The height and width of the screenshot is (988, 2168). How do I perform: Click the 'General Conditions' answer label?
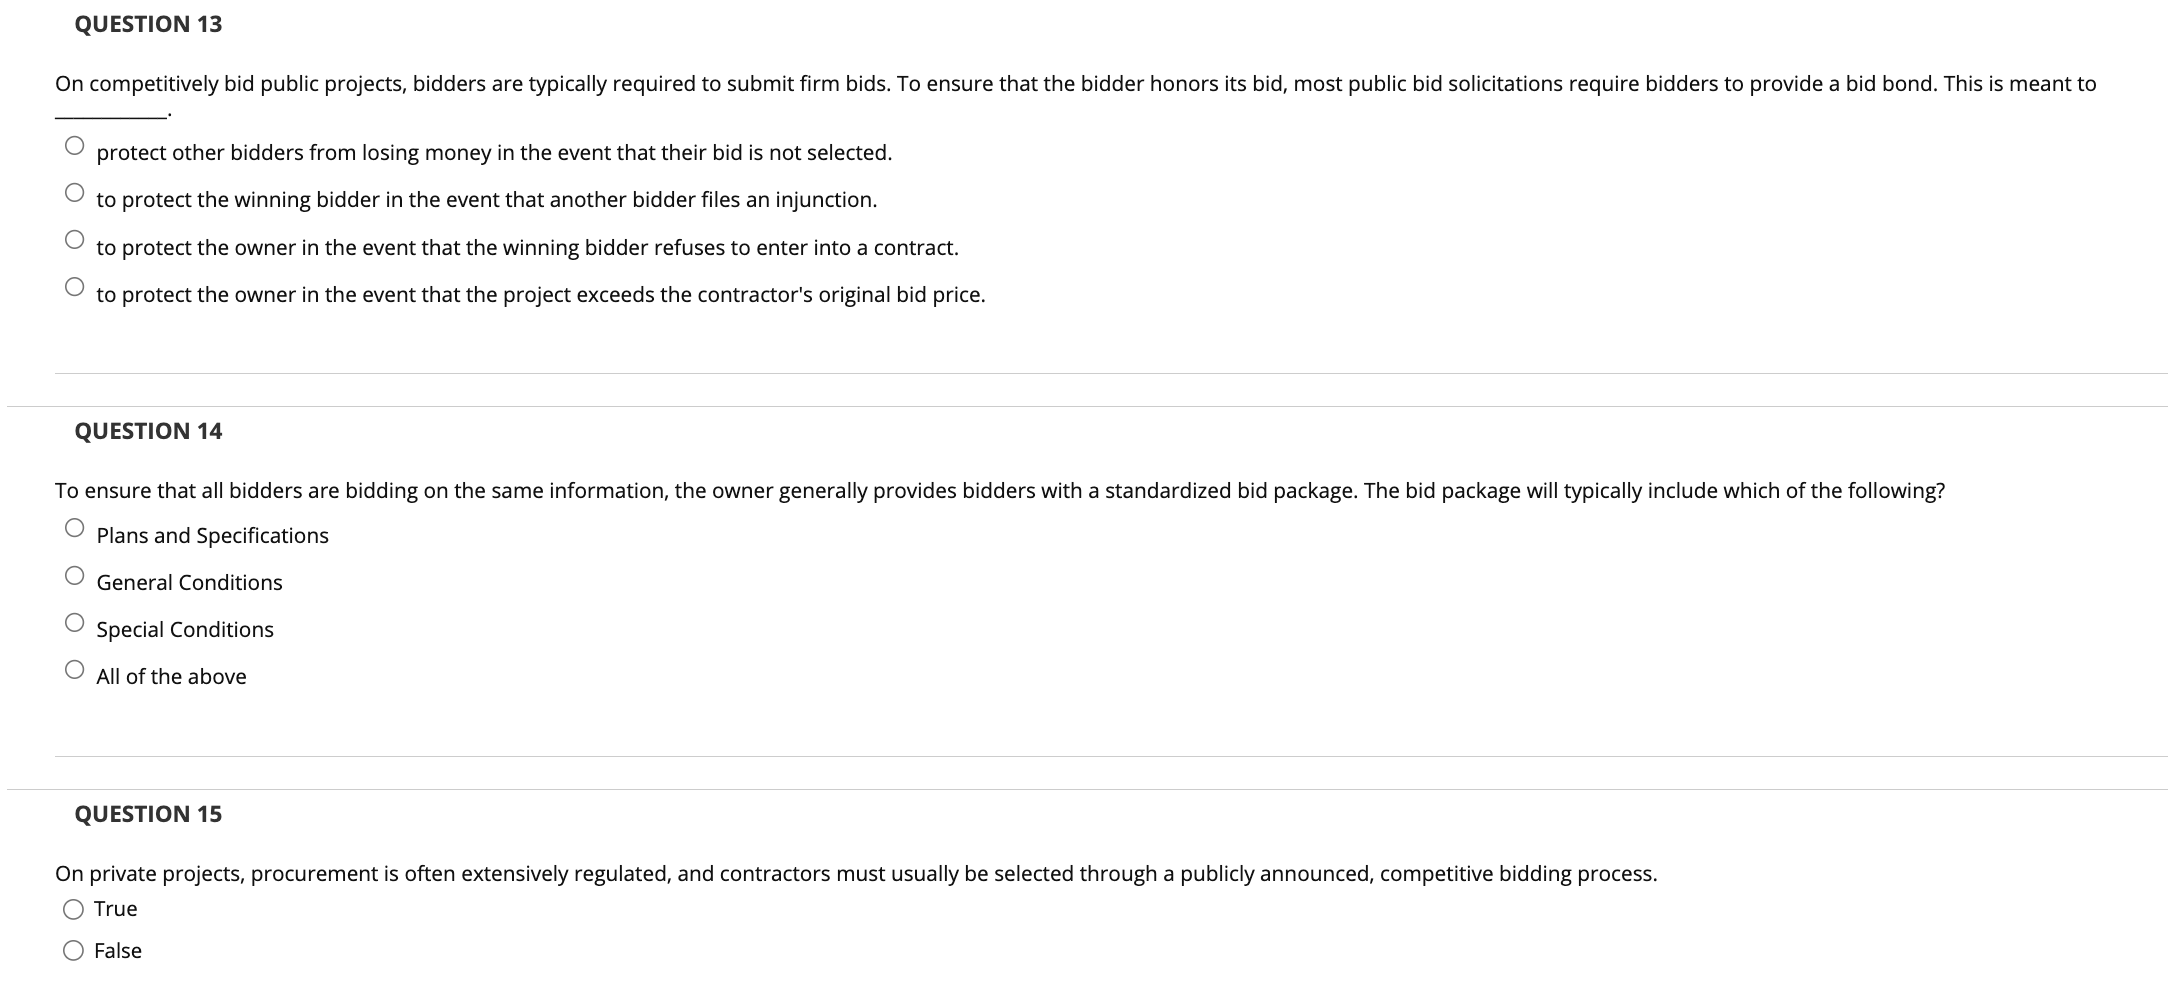point(189,583)
